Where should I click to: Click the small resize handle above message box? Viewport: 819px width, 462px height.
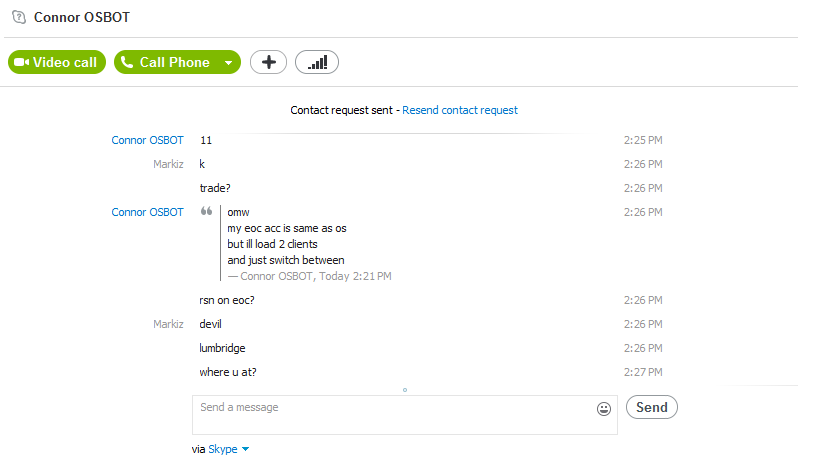pyautogui.click(x=405, y=390)
